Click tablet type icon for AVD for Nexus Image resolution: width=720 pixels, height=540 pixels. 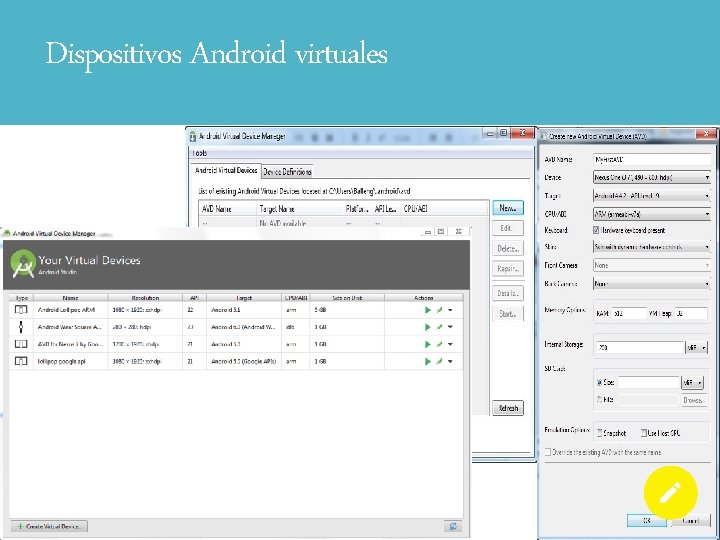click(21, 344)
